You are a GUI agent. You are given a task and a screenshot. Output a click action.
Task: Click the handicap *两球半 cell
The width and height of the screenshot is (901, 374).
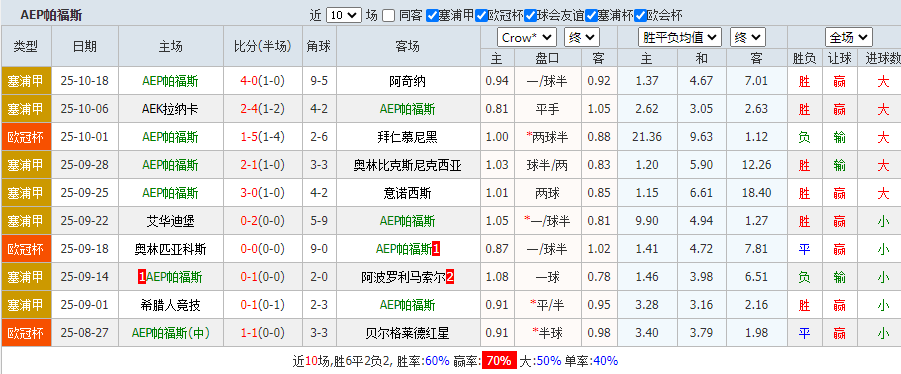[x=547, y=137]
